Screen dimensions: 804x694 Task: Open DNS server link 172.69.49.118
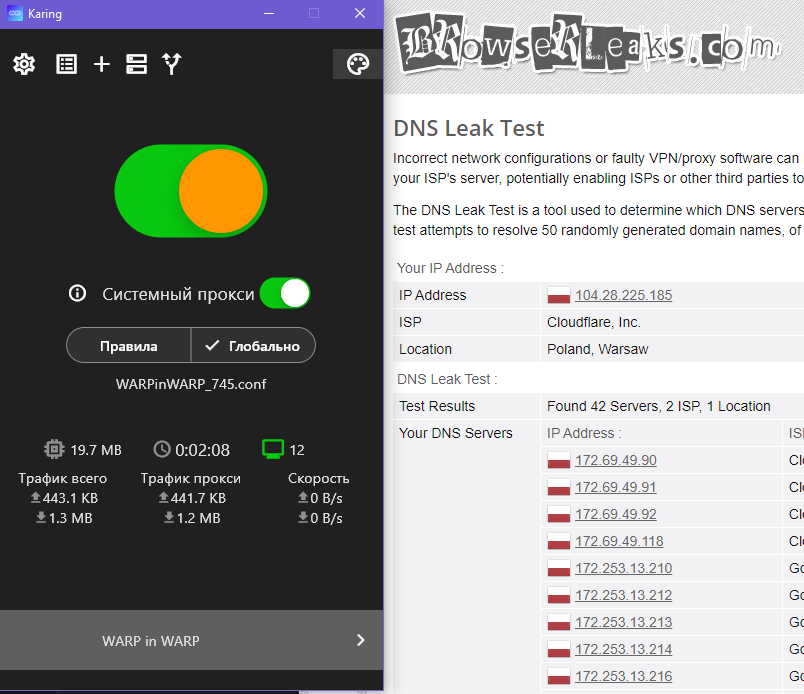619,541
